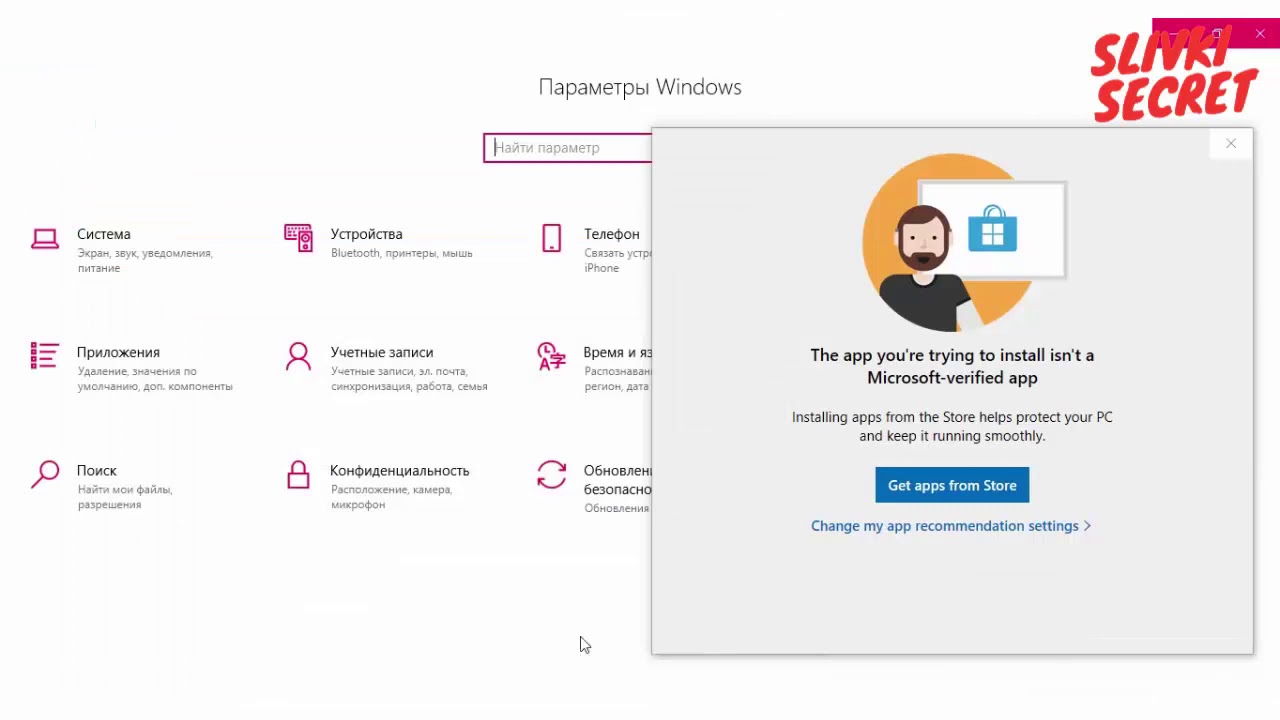Click 'Экран, звук, уведомления, питание' description
Viewport: 1280px width, 720px height.
[145, 260]
